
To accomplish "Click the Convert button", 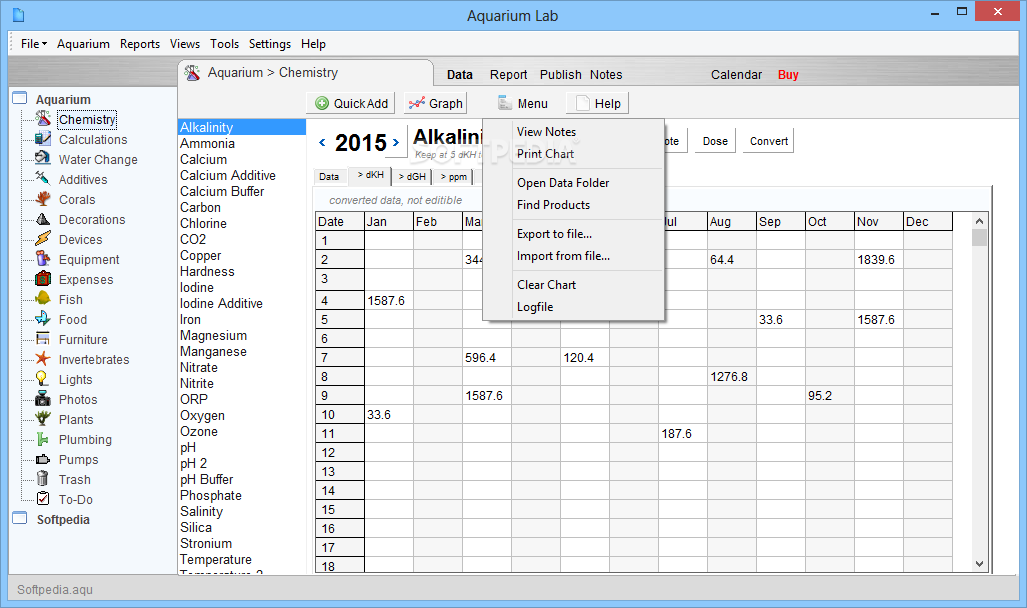I will [768, 141].
